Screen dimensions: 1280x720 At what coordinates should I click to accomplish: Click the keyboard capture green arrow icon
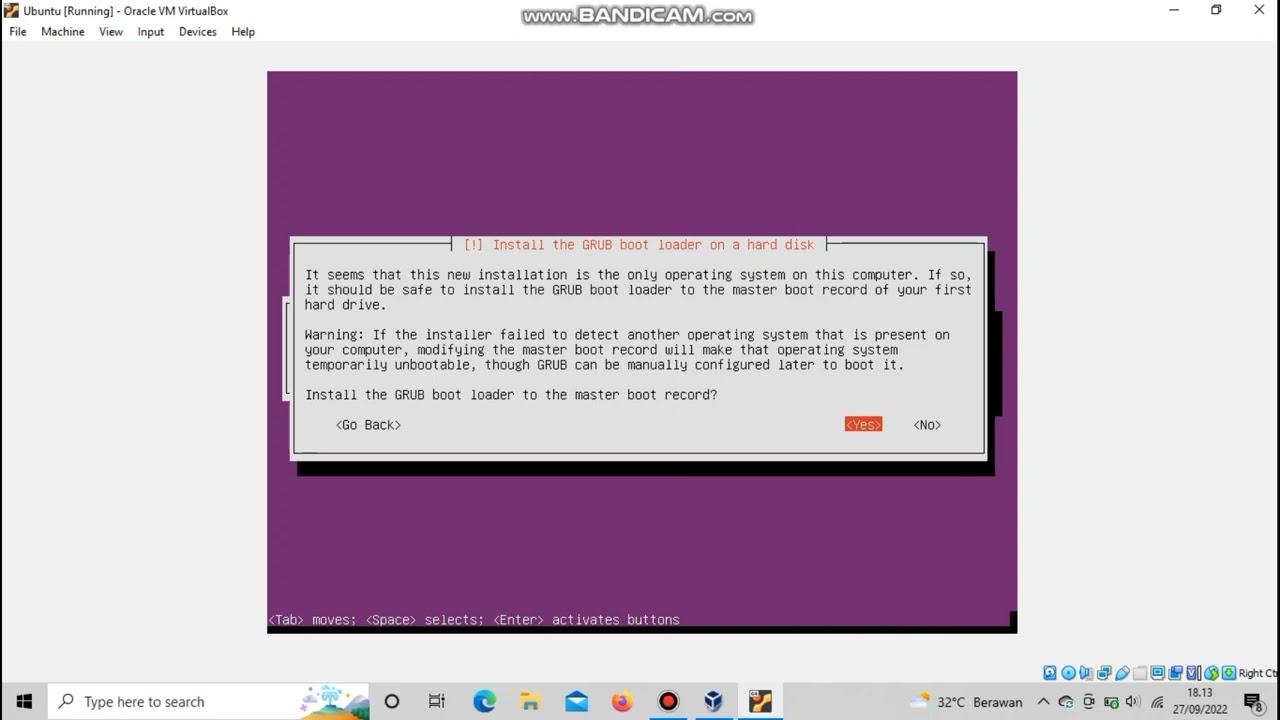coord(1229,673)
